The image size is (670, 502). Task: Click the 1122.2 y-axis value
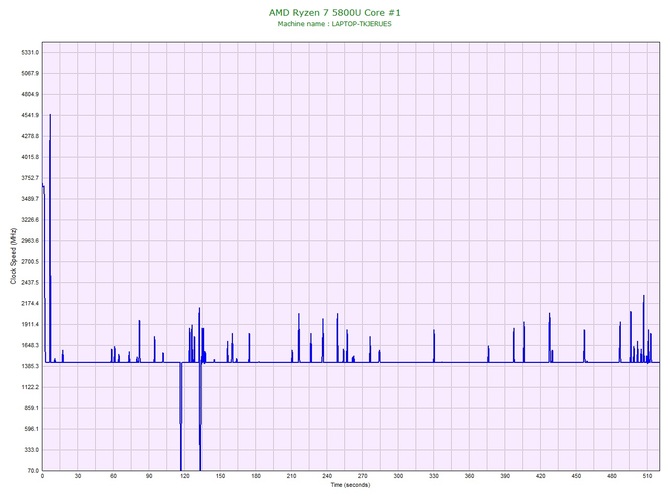(x=30, y=388)
